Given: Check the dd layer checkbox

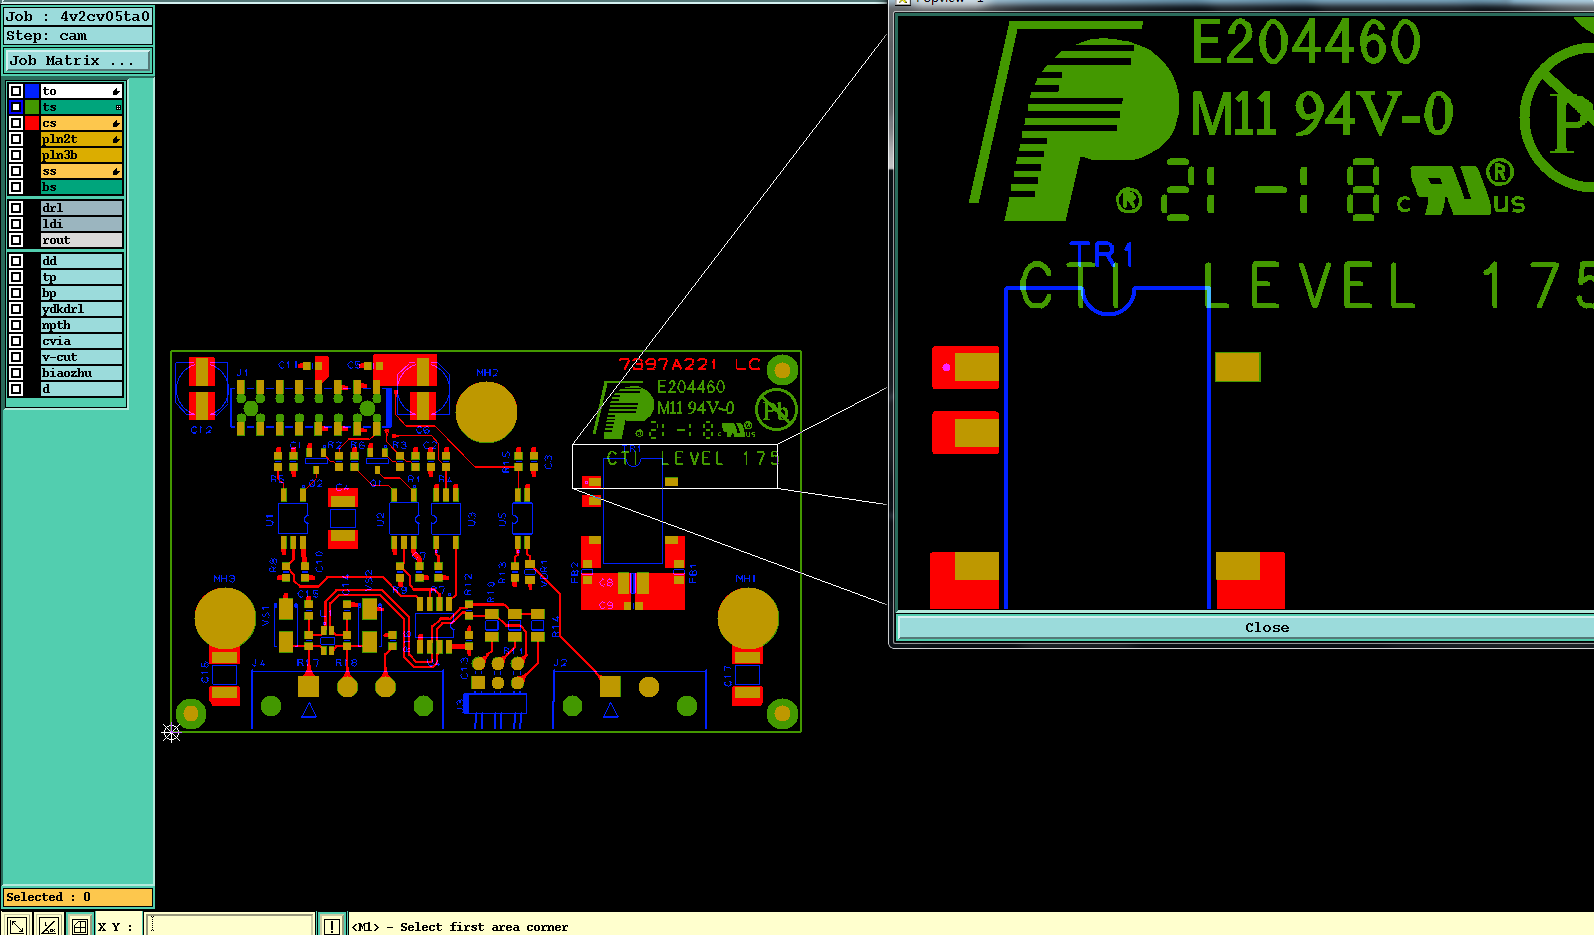Looking at the screenshot, I should coord(16,261).
